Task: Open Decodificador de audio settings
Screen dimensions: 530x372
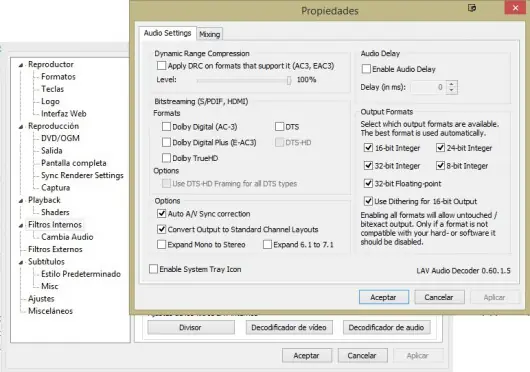Action: pos(386,327)
